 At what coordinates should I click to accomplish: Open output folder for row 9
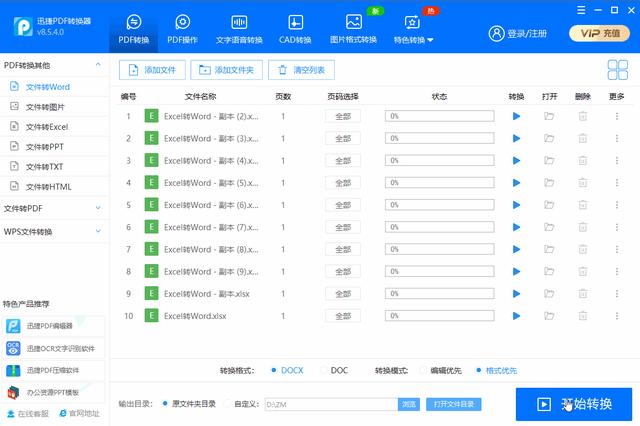point(549,293)
